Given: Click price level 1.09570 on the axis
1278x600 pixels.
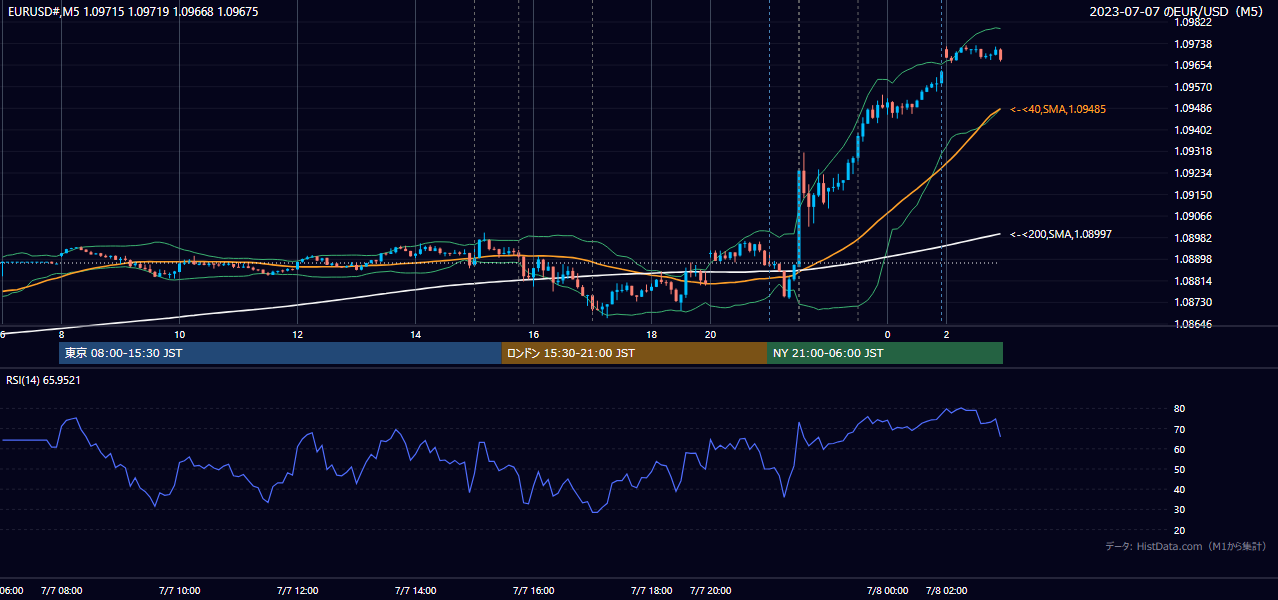Looking at the screenshot, I should tap(1193, 87).
